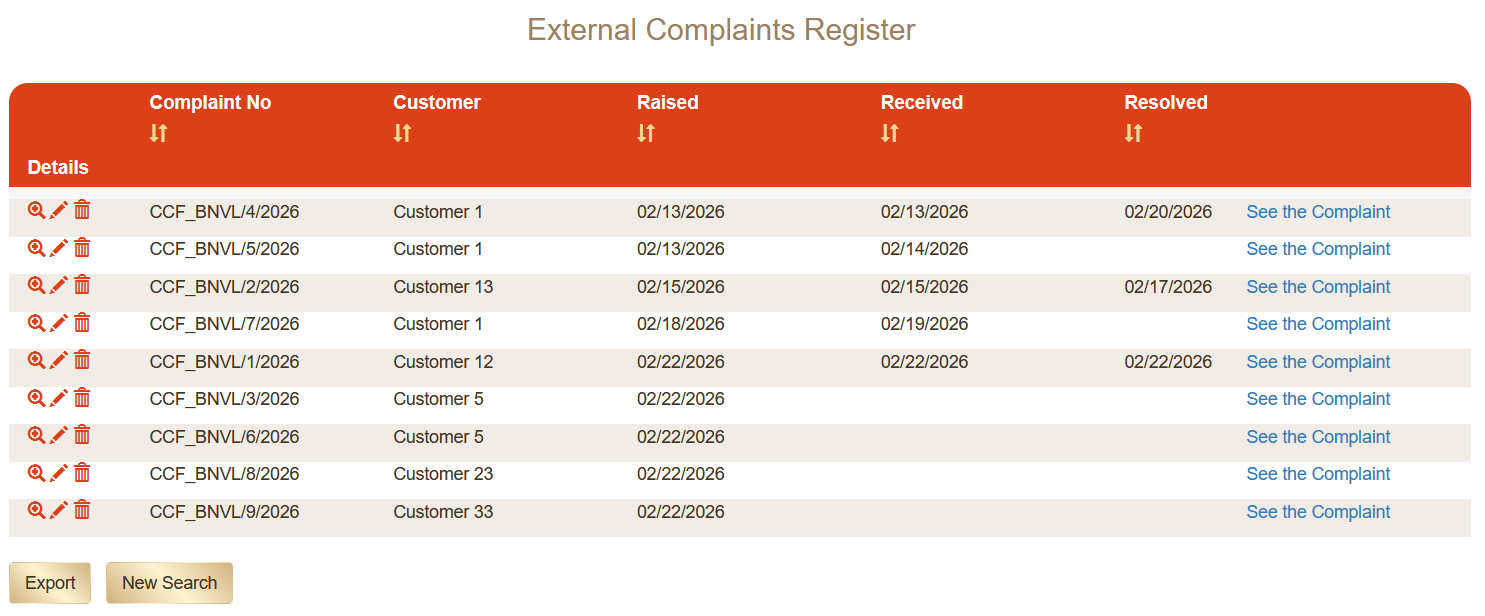
Task: View details for CCF_BNVL/6/2026 magnifier
Action: coord(36,435)
